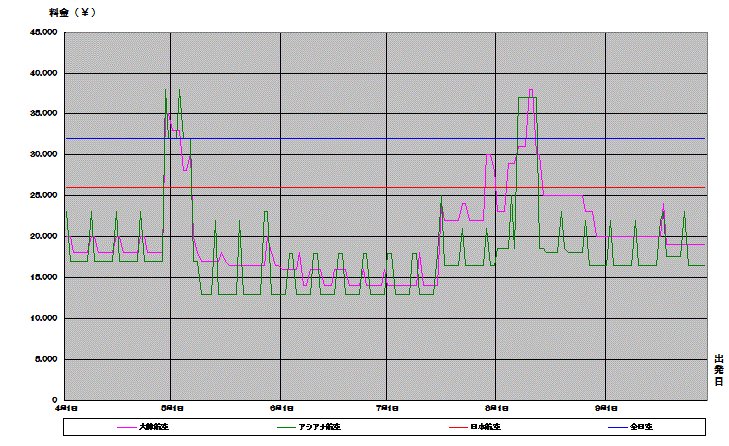The image size is (729, 446).
Task: Click the 5月1日 x-axis label
Action: pos(171,408)
